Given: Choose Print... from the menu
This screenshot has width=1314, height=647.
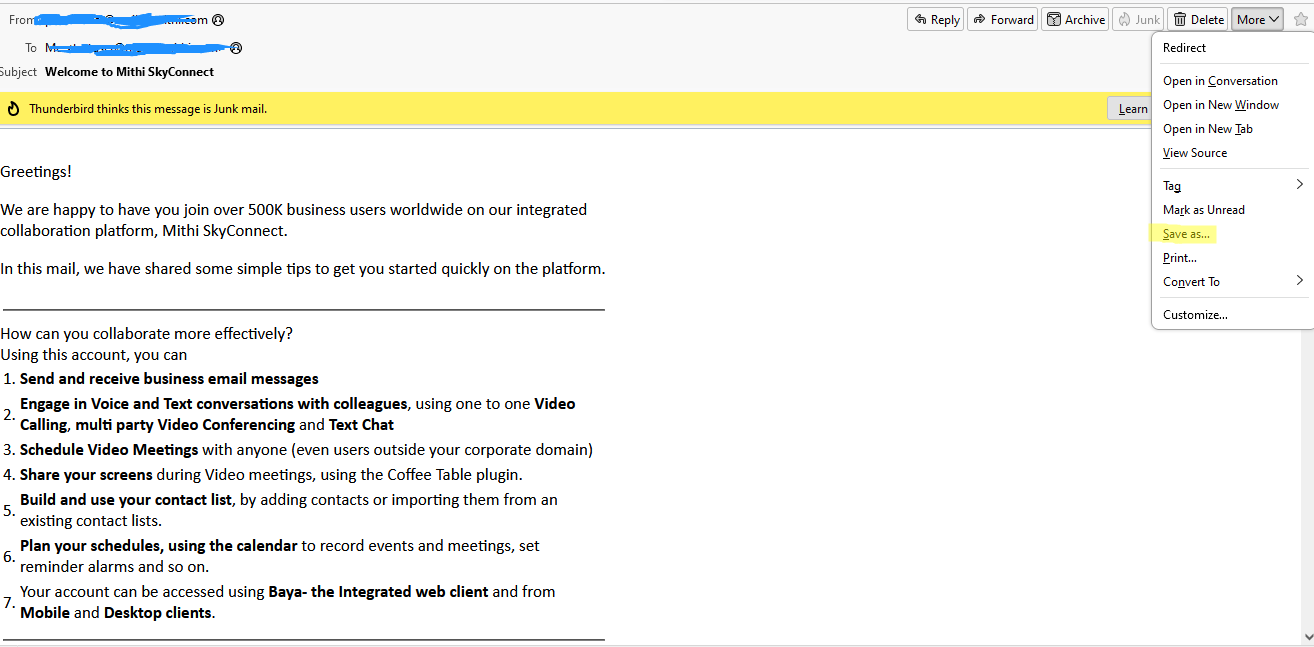Looking at the screenshot, I should (1231, 258).
